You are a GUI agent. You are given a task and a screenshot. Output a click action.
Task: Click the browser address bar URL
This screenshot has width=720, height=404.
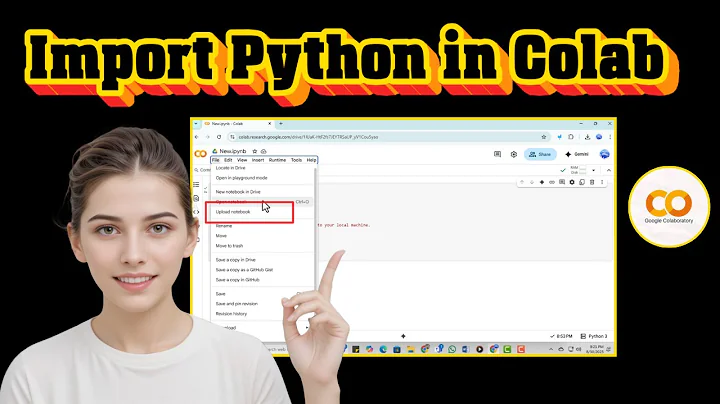(308, 137)
